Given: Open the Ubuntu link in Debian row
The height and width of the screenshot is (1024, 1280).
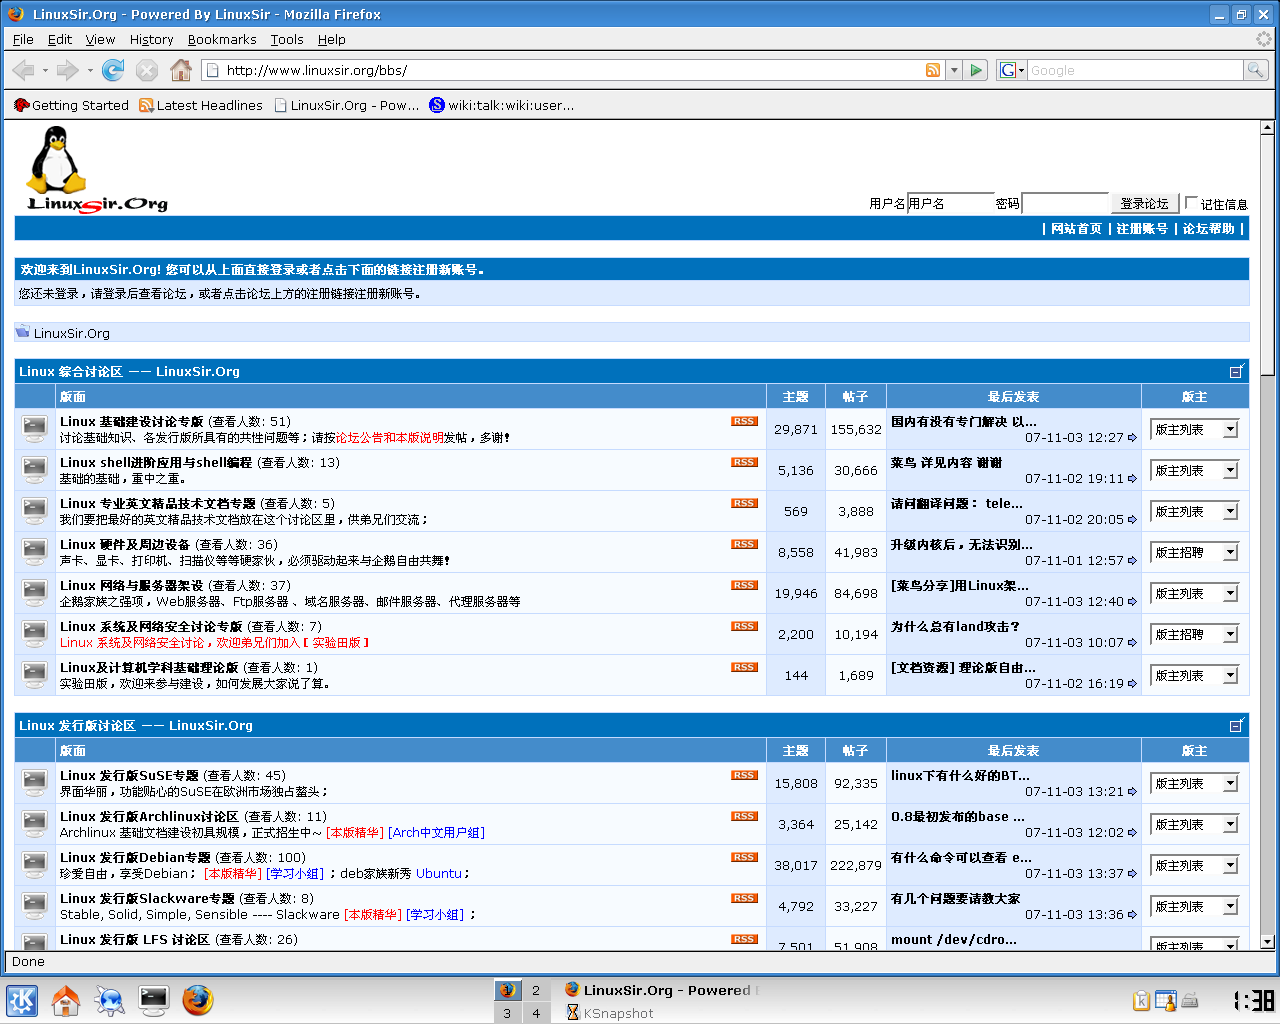Looking at the screenshot, I should point(439,873).
